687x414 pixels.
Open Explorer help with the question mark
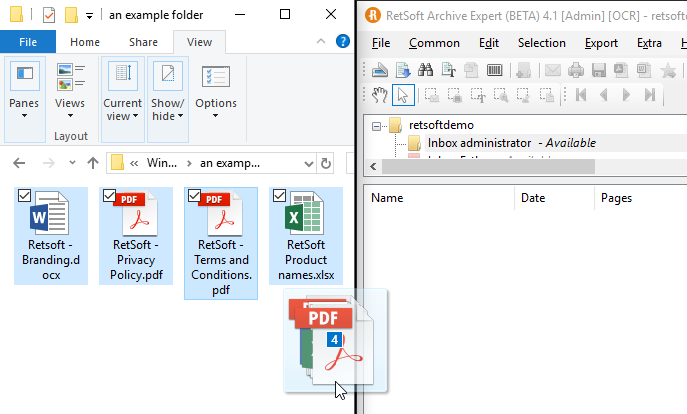click(343, 42)
